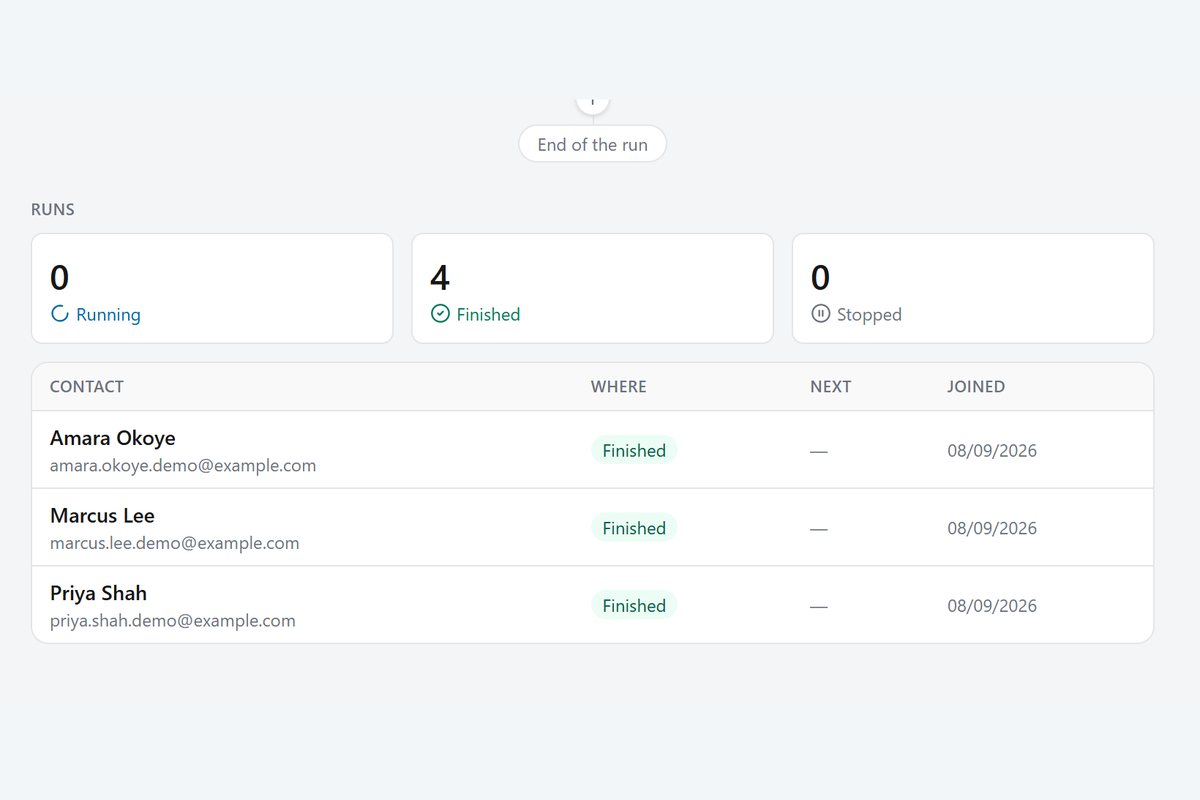1200x800 pixels.
Task: Click the RUNS section heading
Action: [53, 209]
